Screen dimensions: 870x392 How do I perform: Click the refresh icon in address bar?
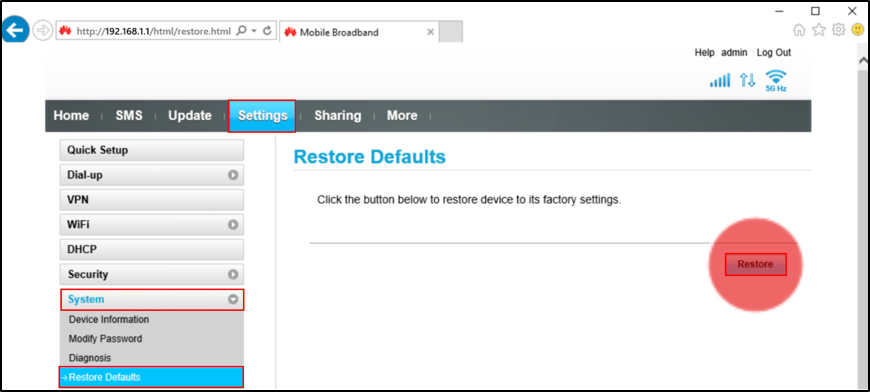tap(267, 31)
